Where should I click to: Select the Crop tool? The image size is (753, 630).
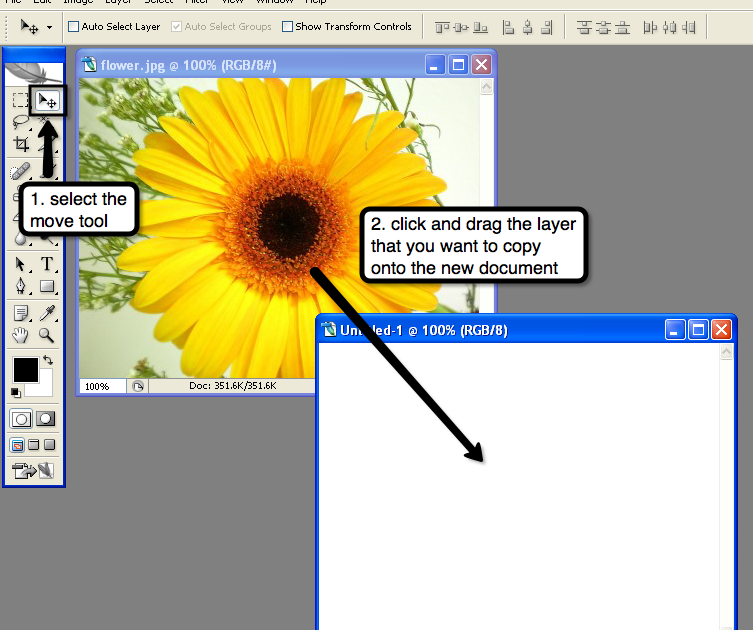21,144
